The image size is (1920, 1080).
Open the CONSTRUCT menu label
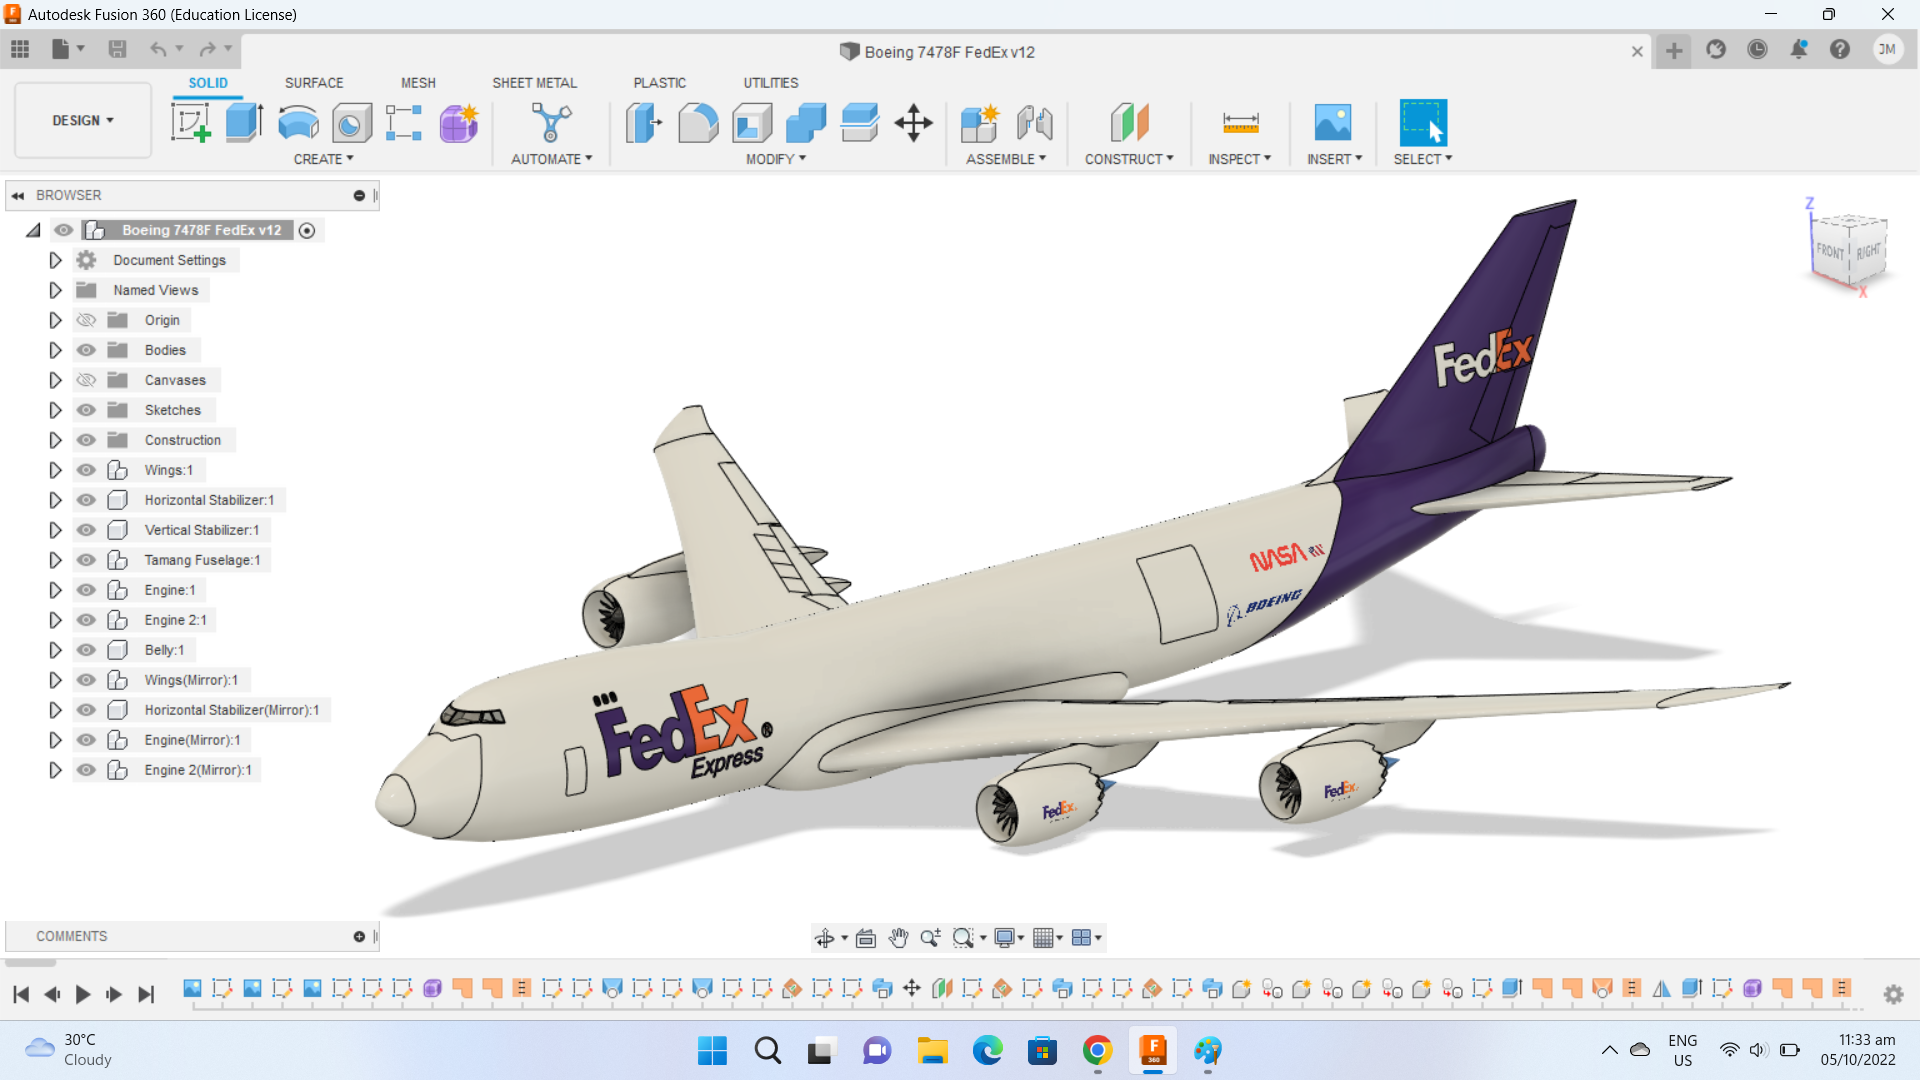pos(1129,159)
